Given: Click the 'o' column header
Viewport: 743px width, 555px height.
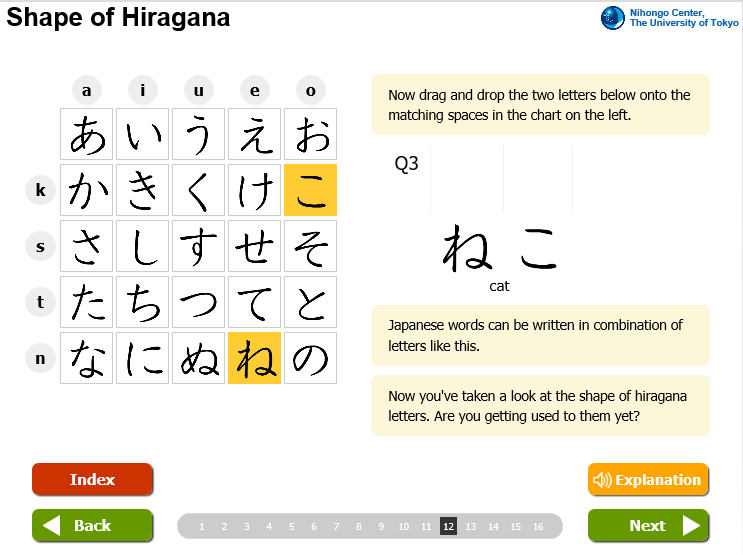Looking at the screenshot, I should tap(310, 90).
